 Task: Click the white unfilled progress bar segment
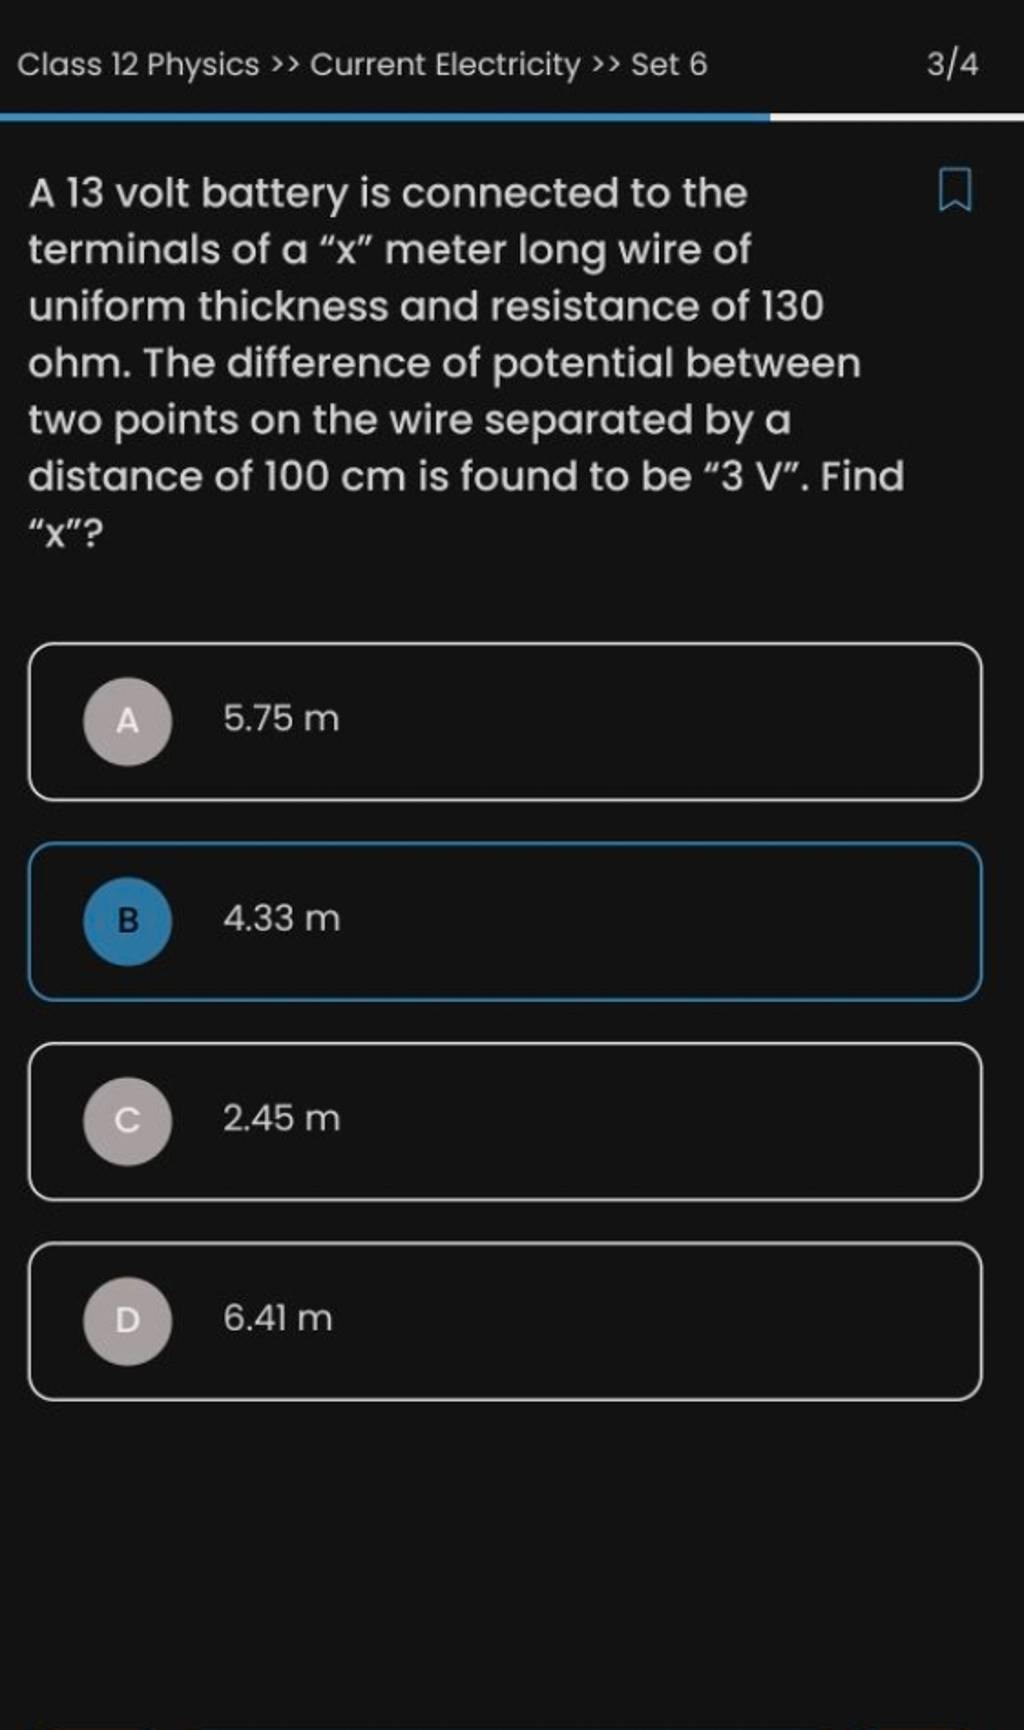[896, 117]
